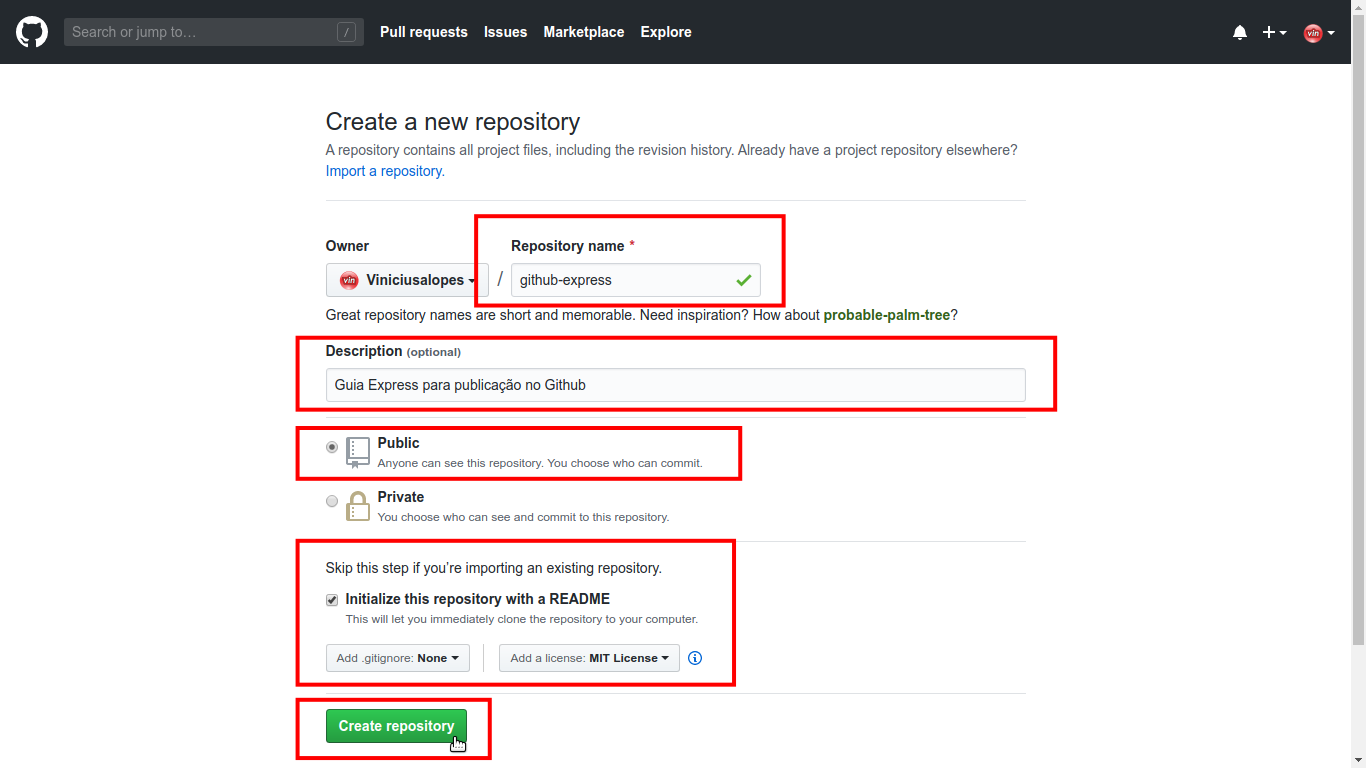Viewport: 1366px width, 768px height.
Task: Click the Private repository lock icon
Action: point(358,506)
